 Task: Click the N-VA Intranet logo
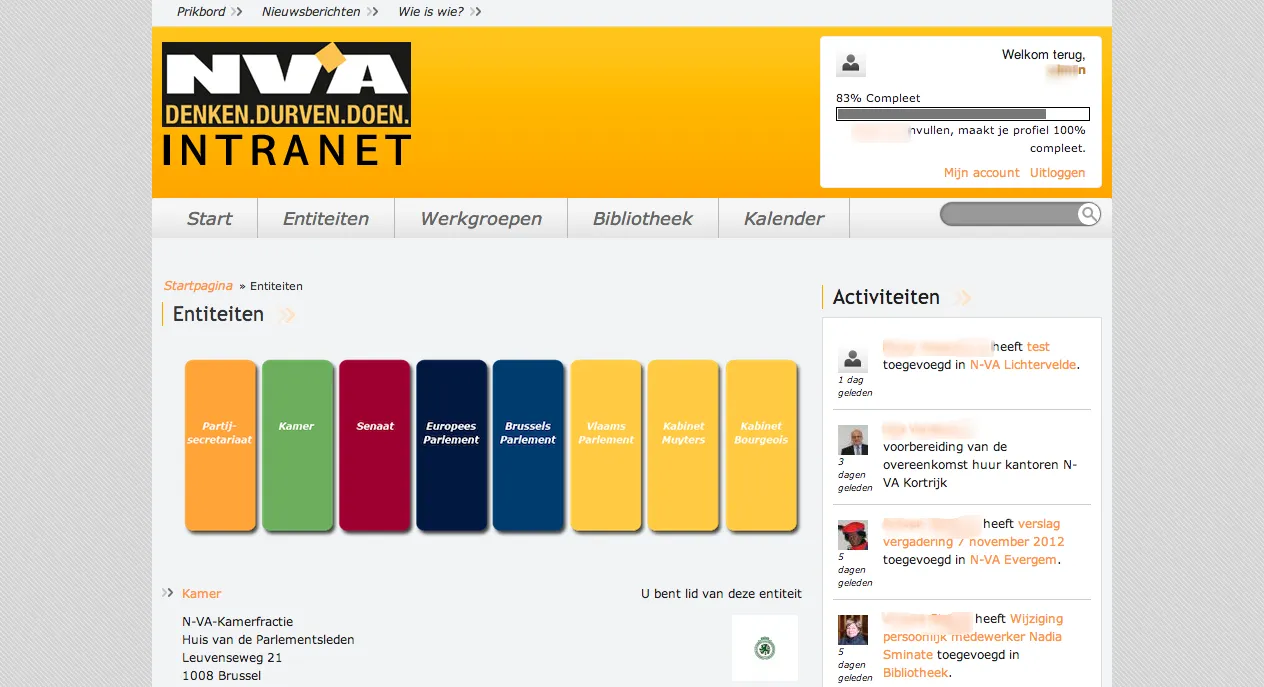click(286, 103)
